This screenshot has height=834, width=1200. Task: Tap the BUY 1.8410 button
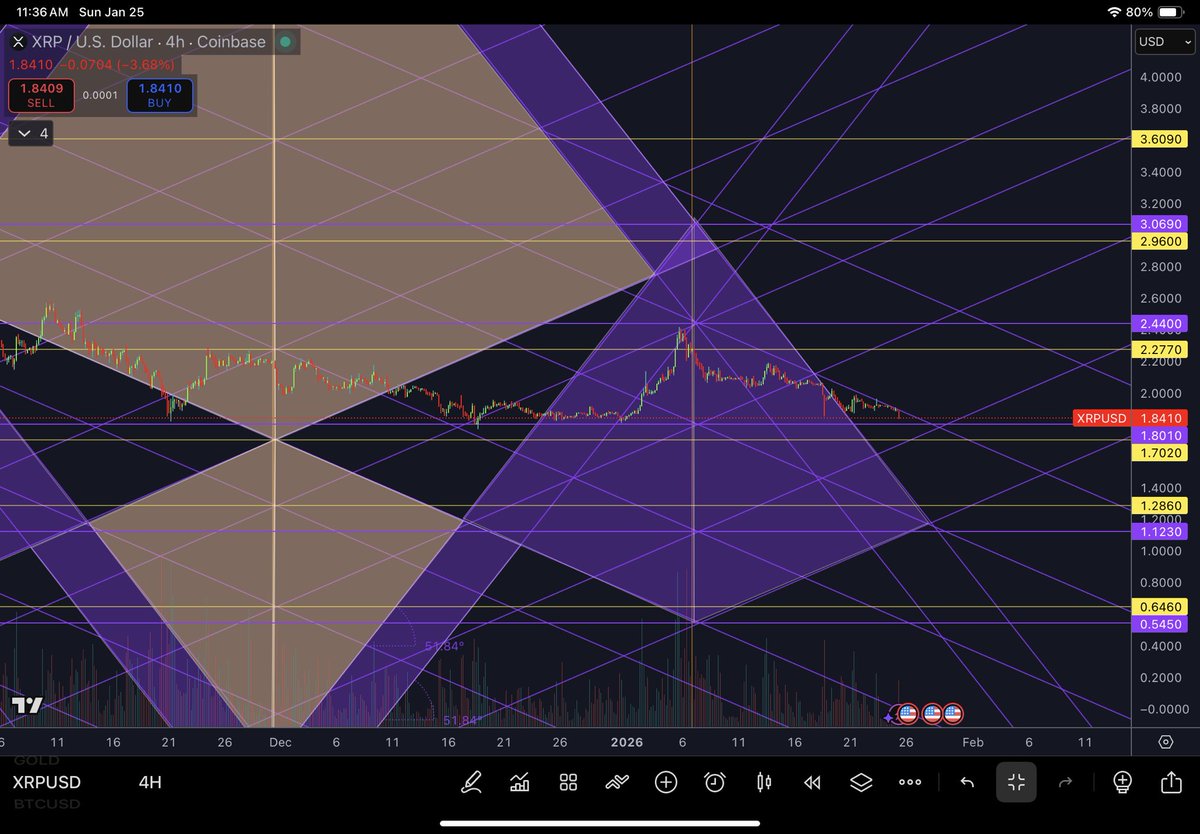click(160, 95)
